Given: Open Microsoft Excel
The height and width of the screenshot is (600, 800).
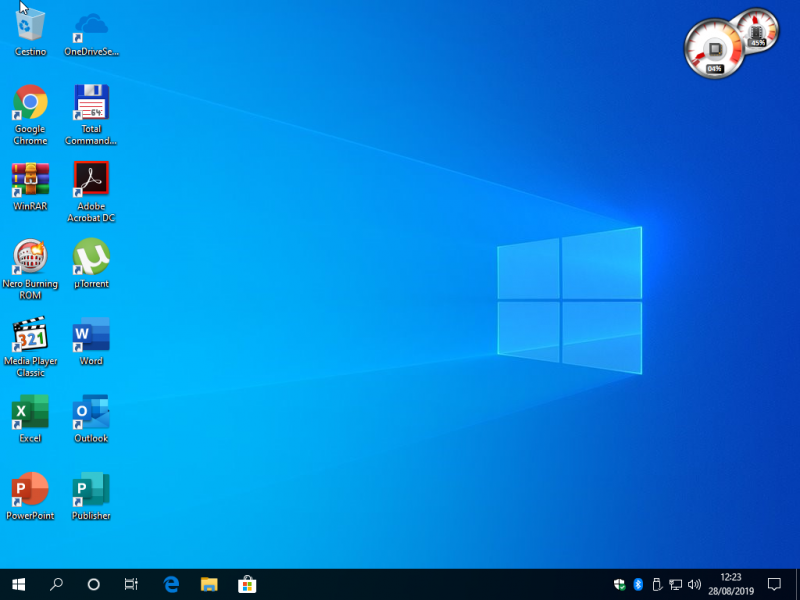Looking at the screenshot, I should pos(30,413).
